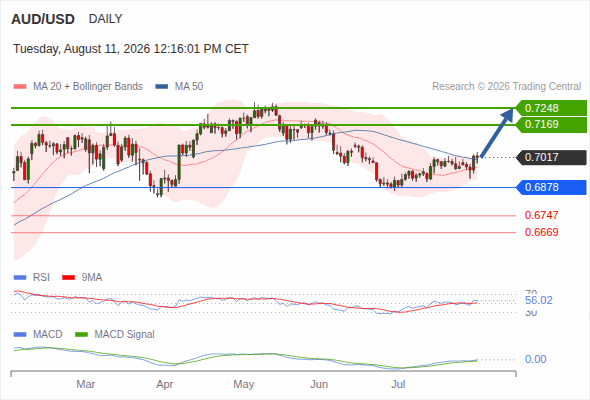This screenshot has width=590, height=400.
Task: Click the current price 0.7017 label
Action: tap(551, 157)
